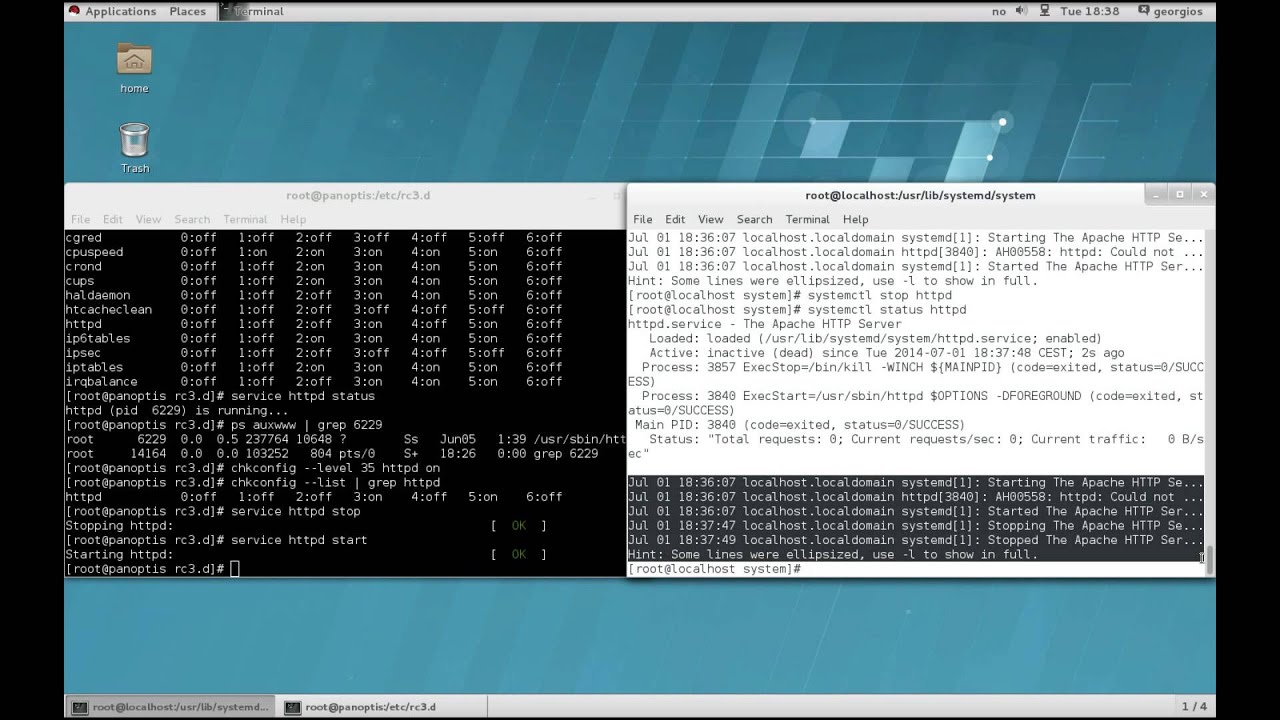Open View menu in localhost terminal
1280x720 pixels.
[x=710, y=219]
